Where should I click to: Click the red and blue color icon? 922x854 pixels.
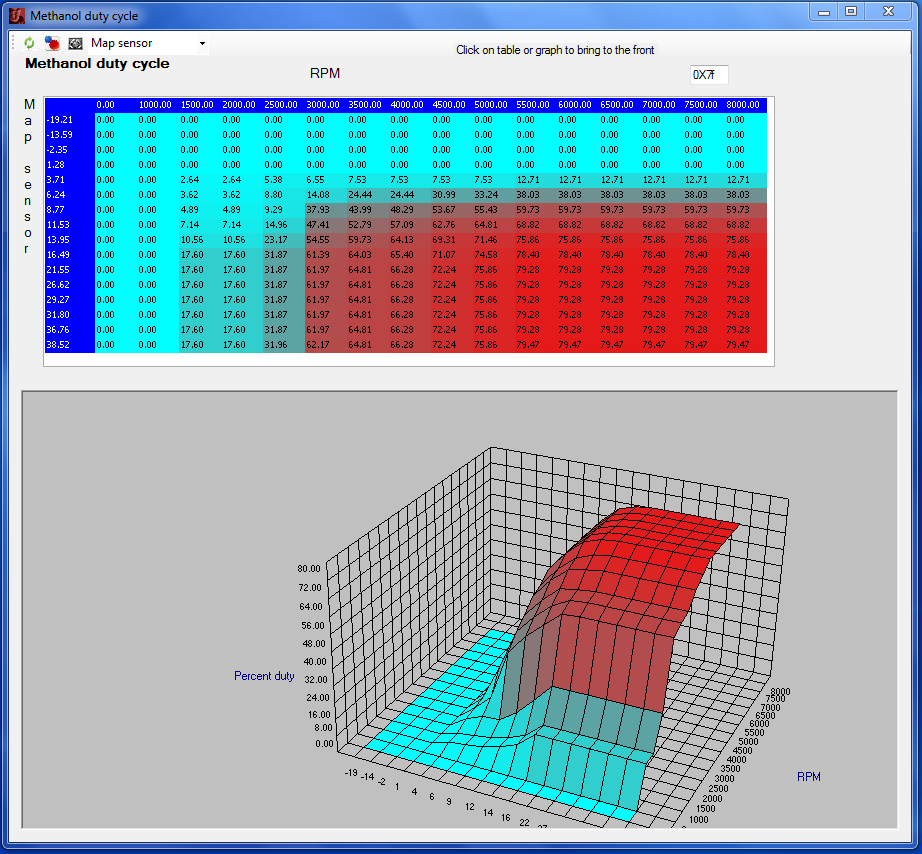point(52,44)
